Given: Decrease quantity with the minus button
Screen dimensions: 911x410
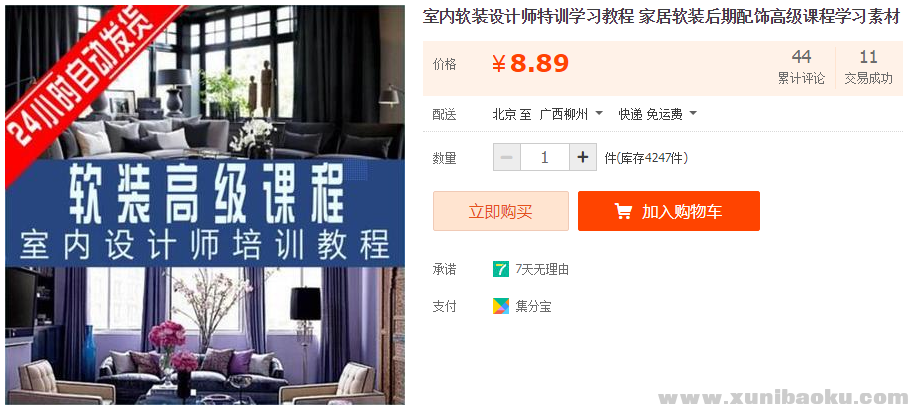Looking at the screenshot, I should 507,157.
